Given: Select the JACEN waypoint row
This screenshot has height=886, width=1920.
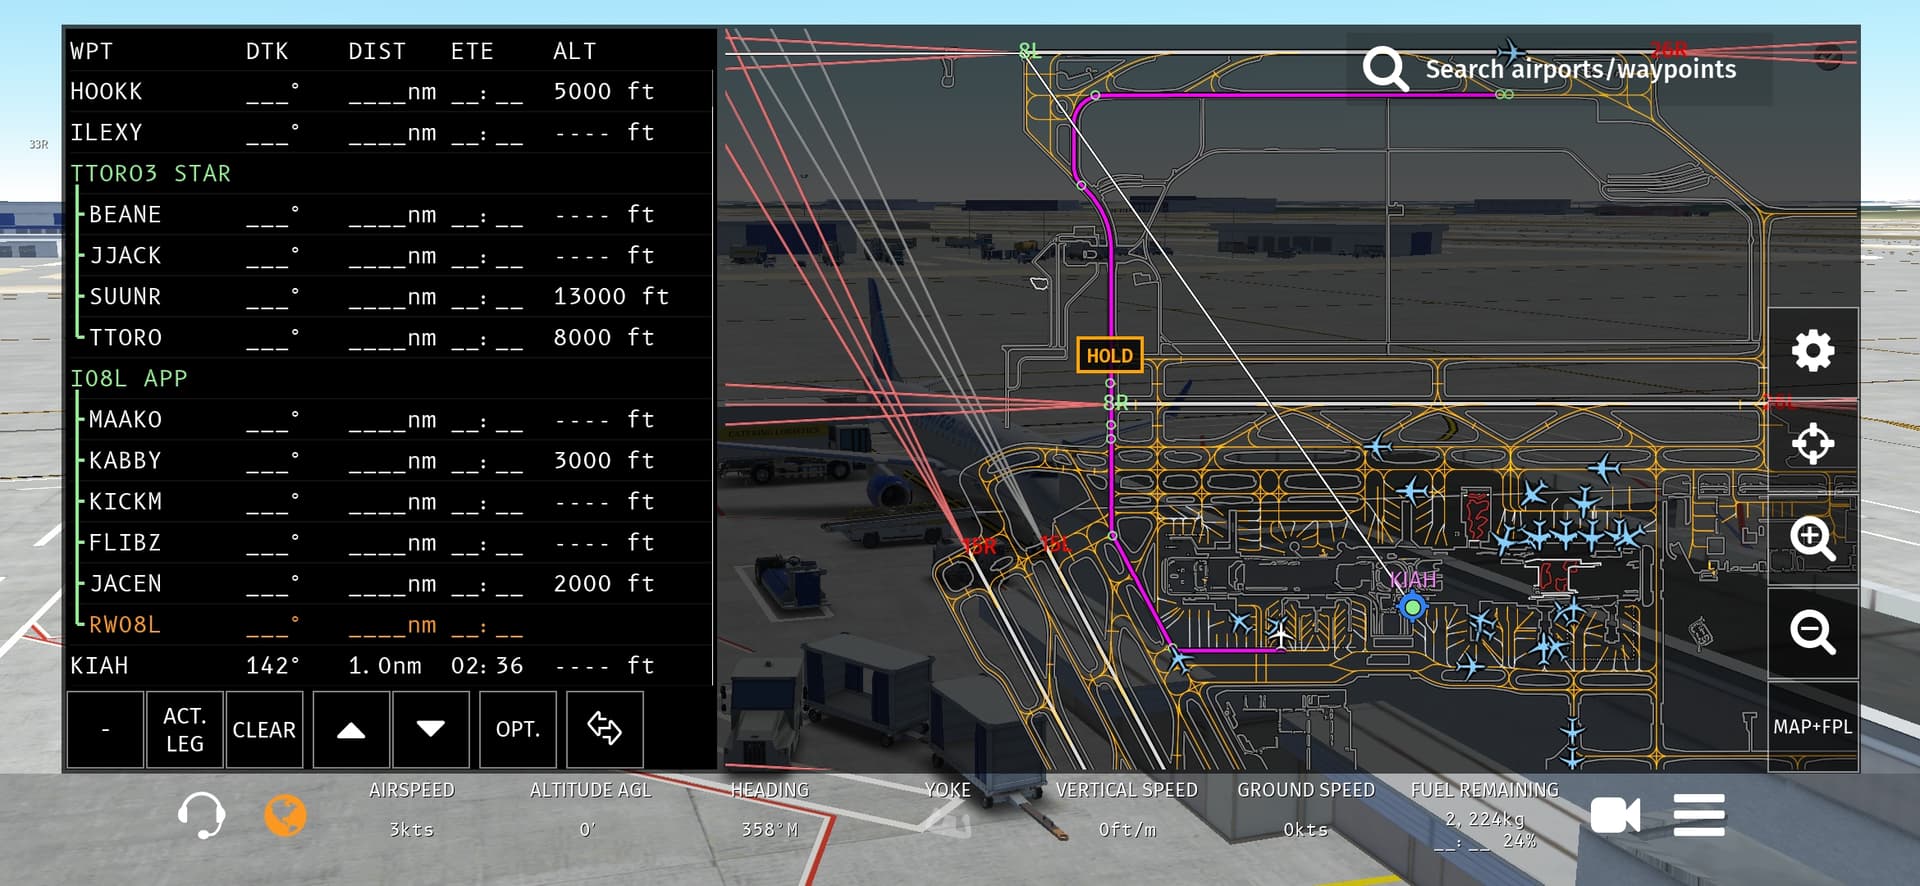Looking at the screenshot, I should pos(390,584).
